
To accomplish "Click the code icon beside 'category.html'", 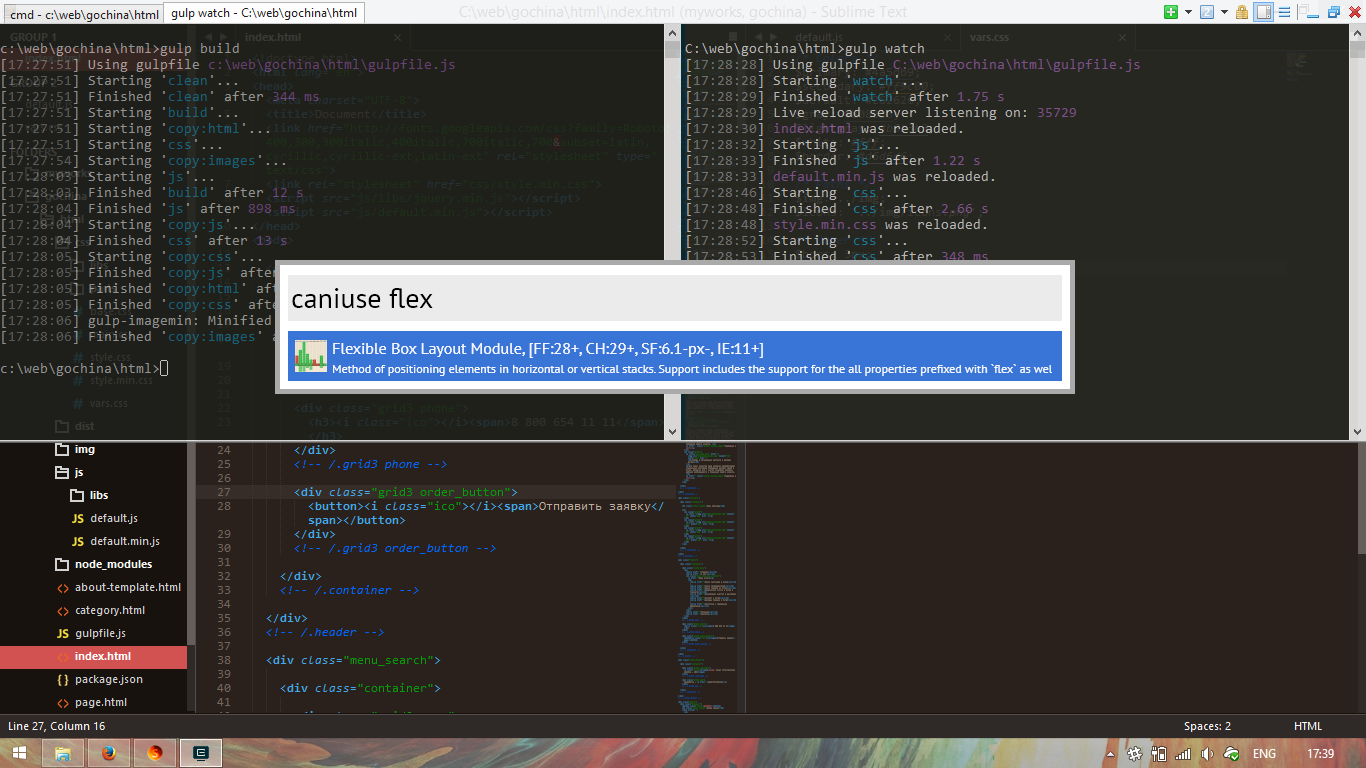I will tap(62, 610).
